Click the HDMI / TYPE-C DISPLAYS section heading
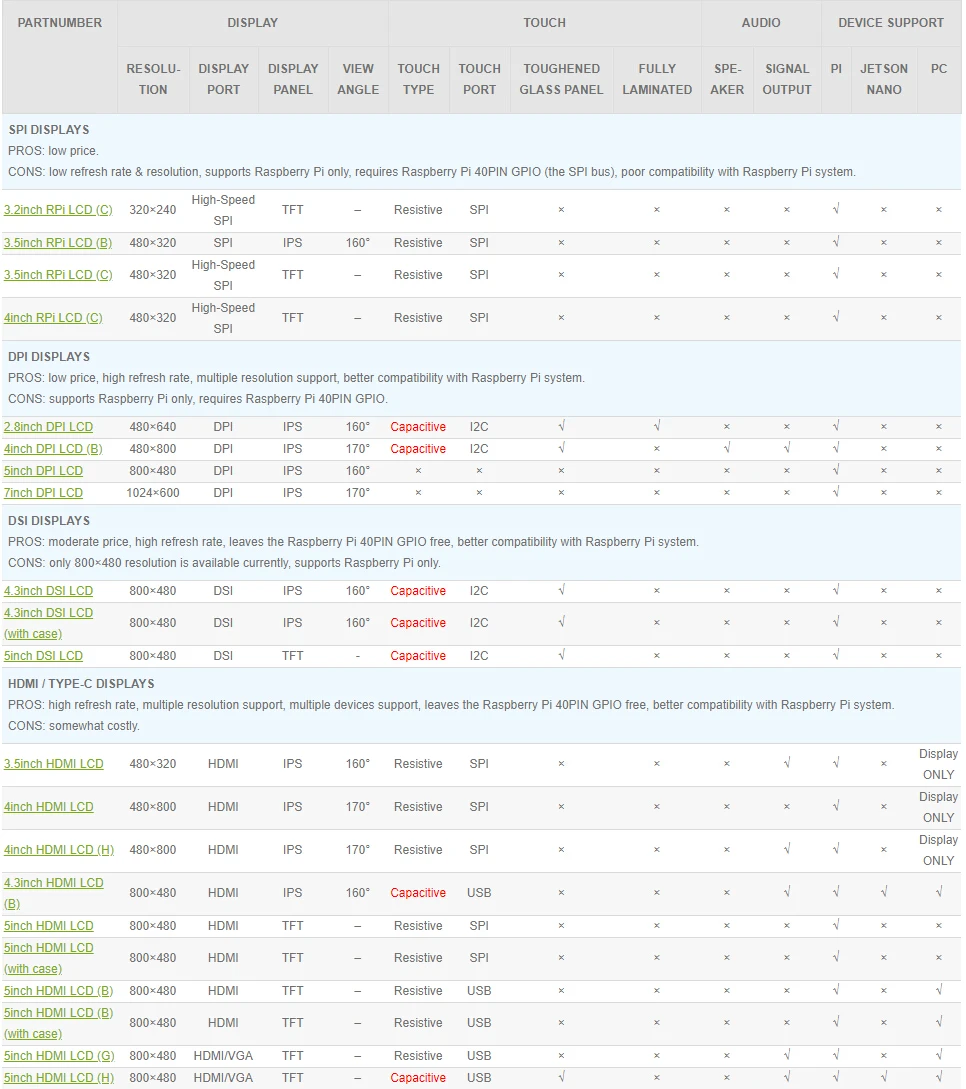Viewport: 966px width, 1089px height. click(81, 684)
